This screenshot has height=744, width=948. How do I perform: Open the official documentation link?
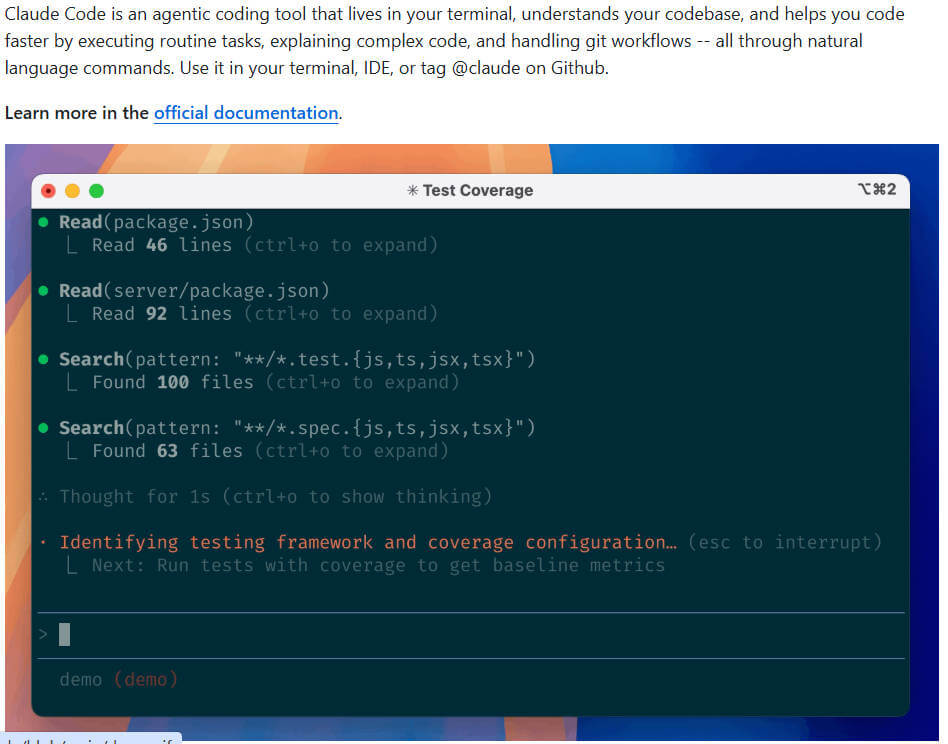245,113
